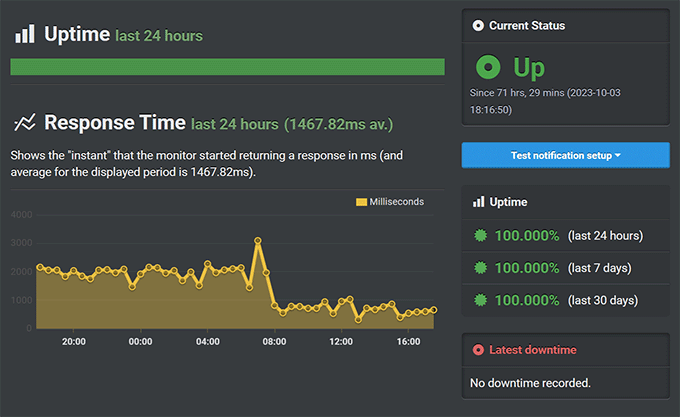
Task: Click the Response Time line graph icon
Action: click(x=25, y=123)
